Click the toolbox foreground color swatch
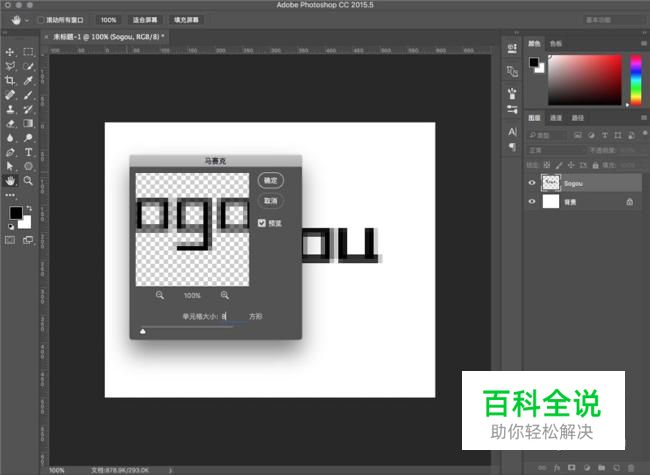Image resolution: width=650 pixels, height=475 pixels. coord(16,213)
